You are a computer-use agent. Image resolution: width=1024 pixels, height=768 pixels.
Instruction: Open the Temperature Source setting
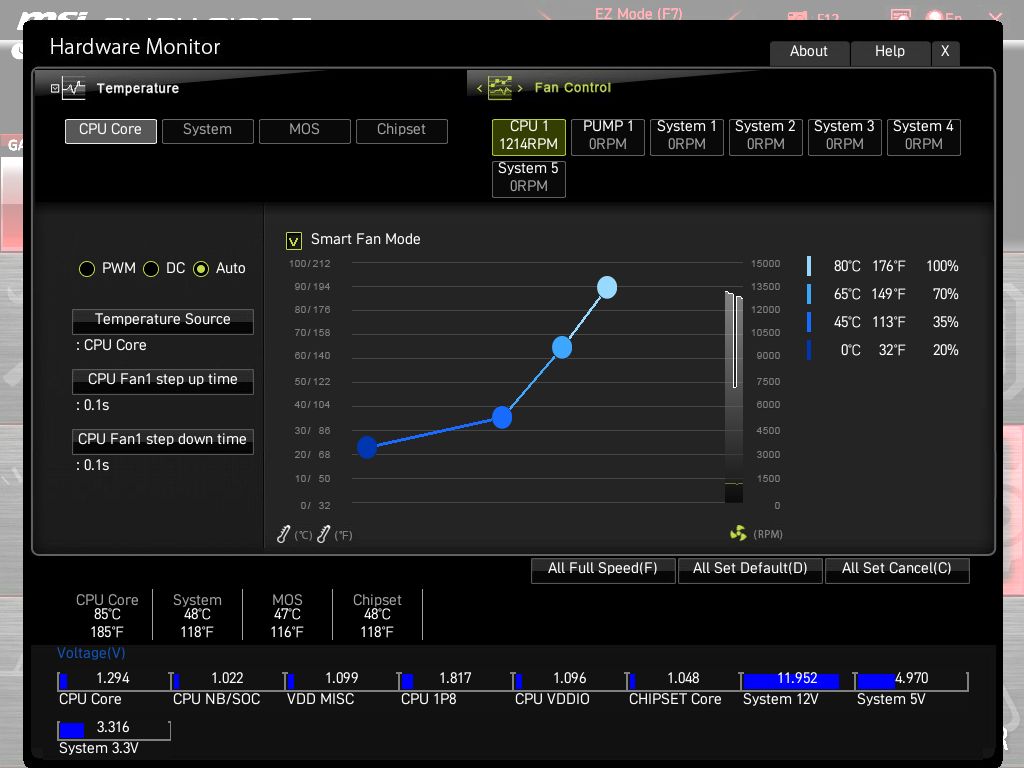point(163,321)
